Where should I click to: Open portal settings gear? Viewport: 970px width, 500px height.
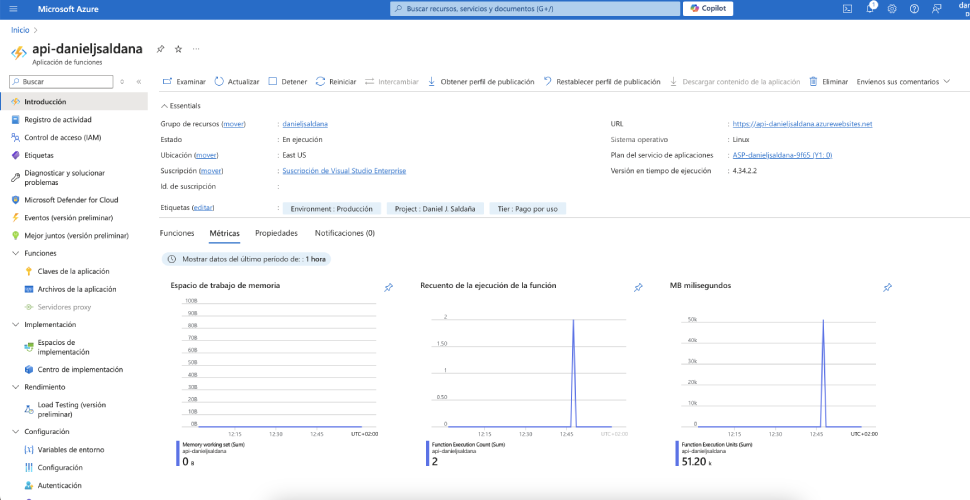pyautogui.click(x=891, y=9)
